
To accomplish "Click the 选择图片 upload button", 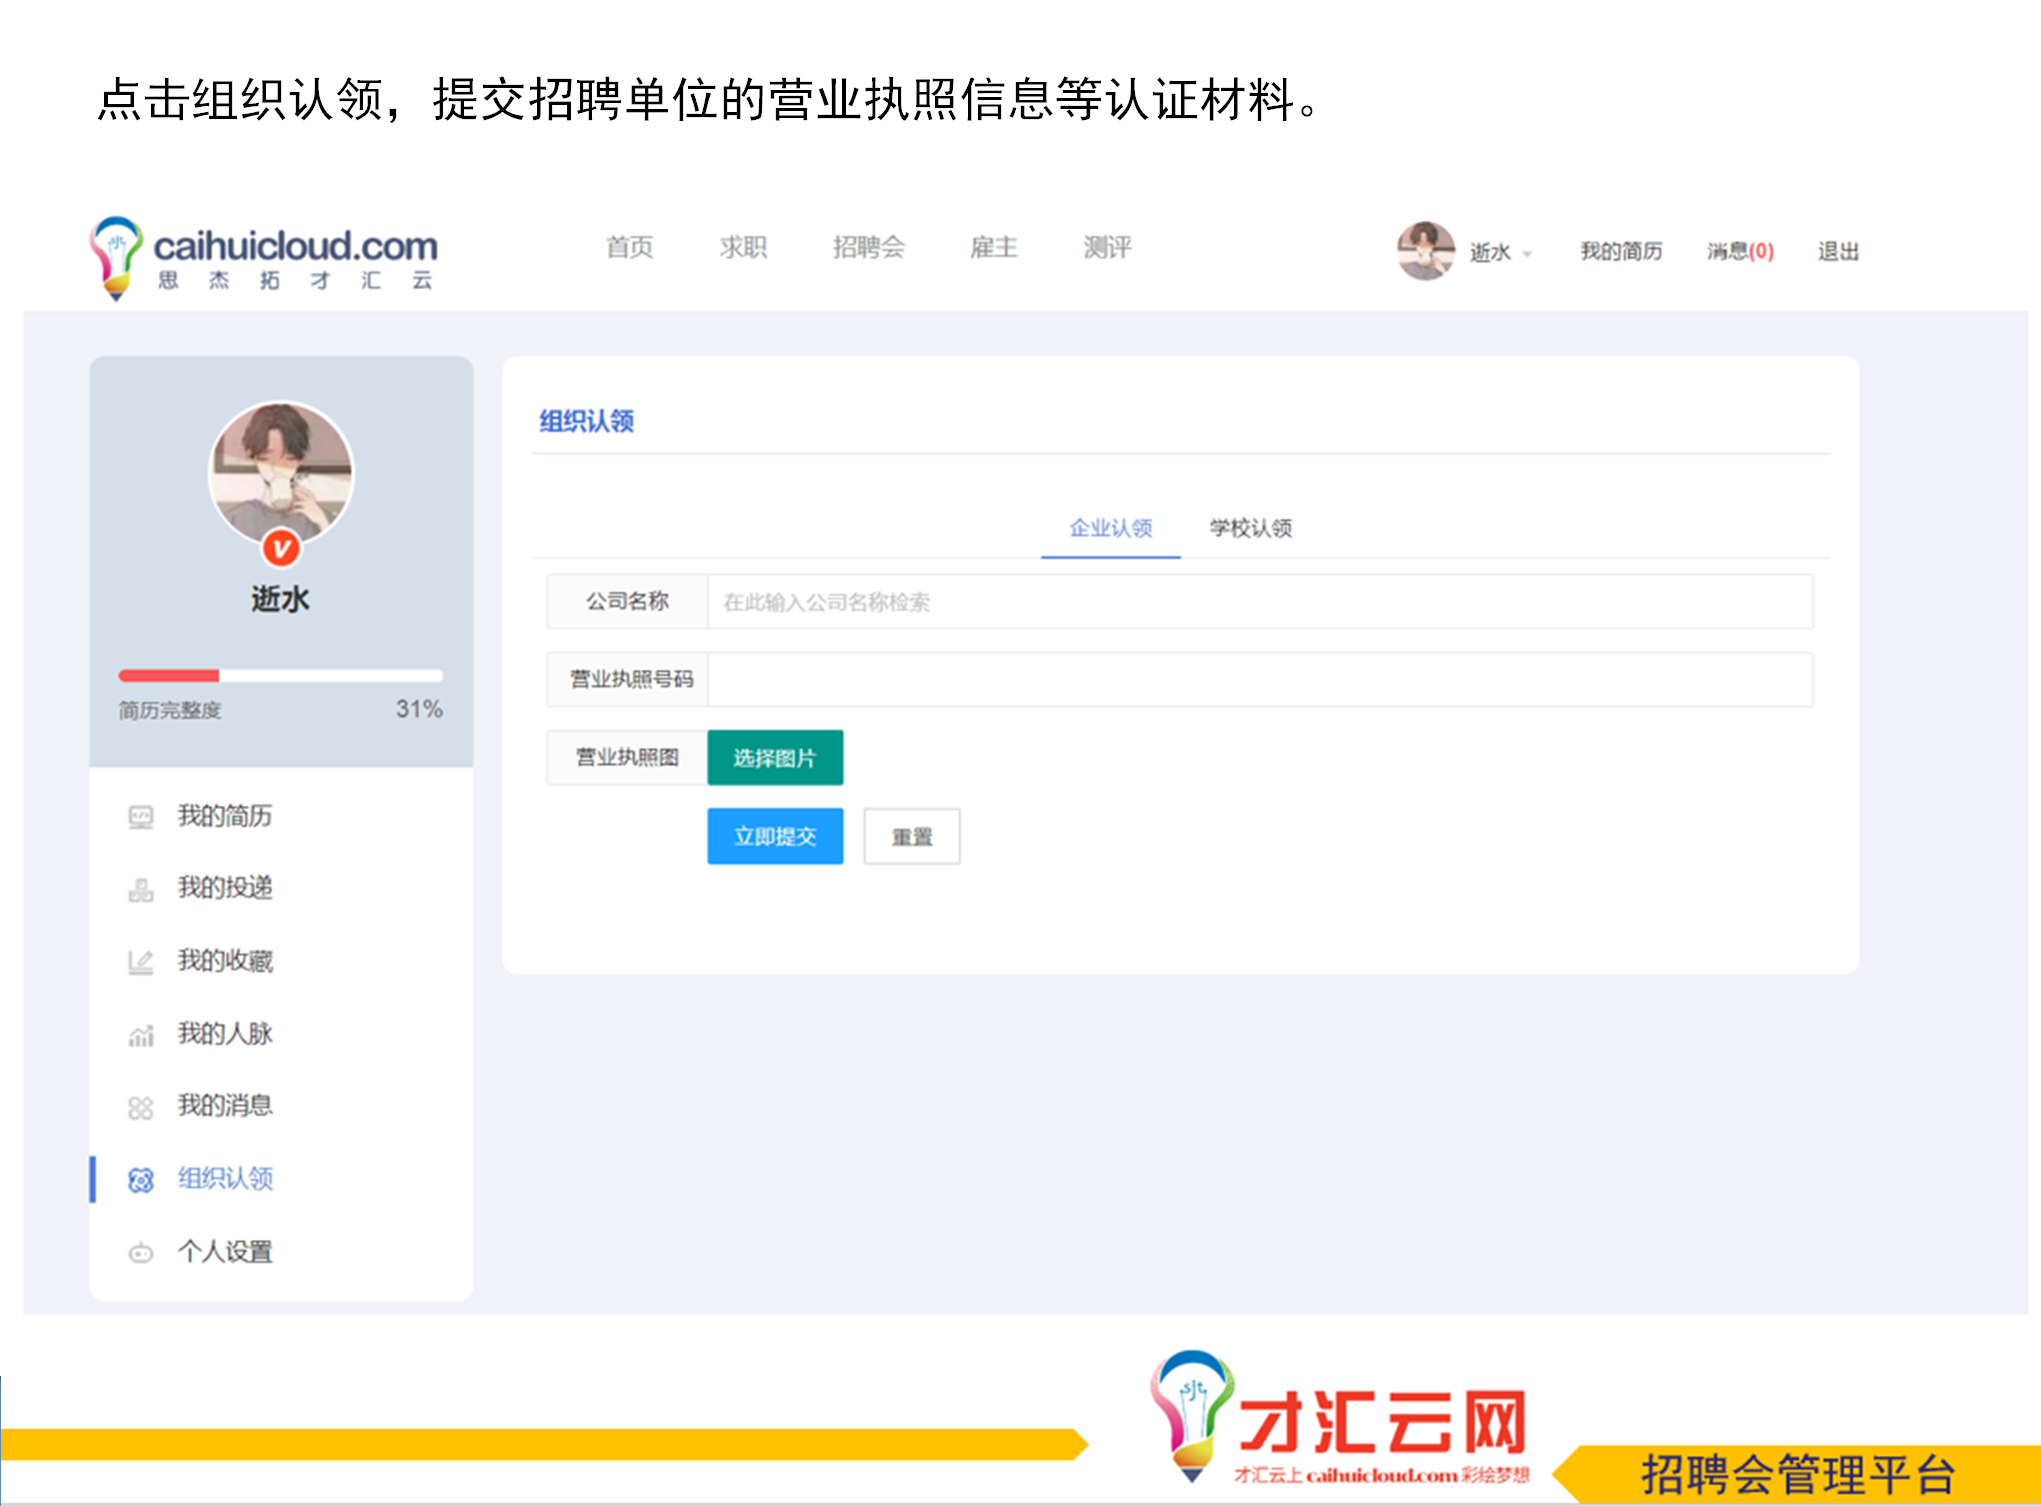I will tap(775, 758).
